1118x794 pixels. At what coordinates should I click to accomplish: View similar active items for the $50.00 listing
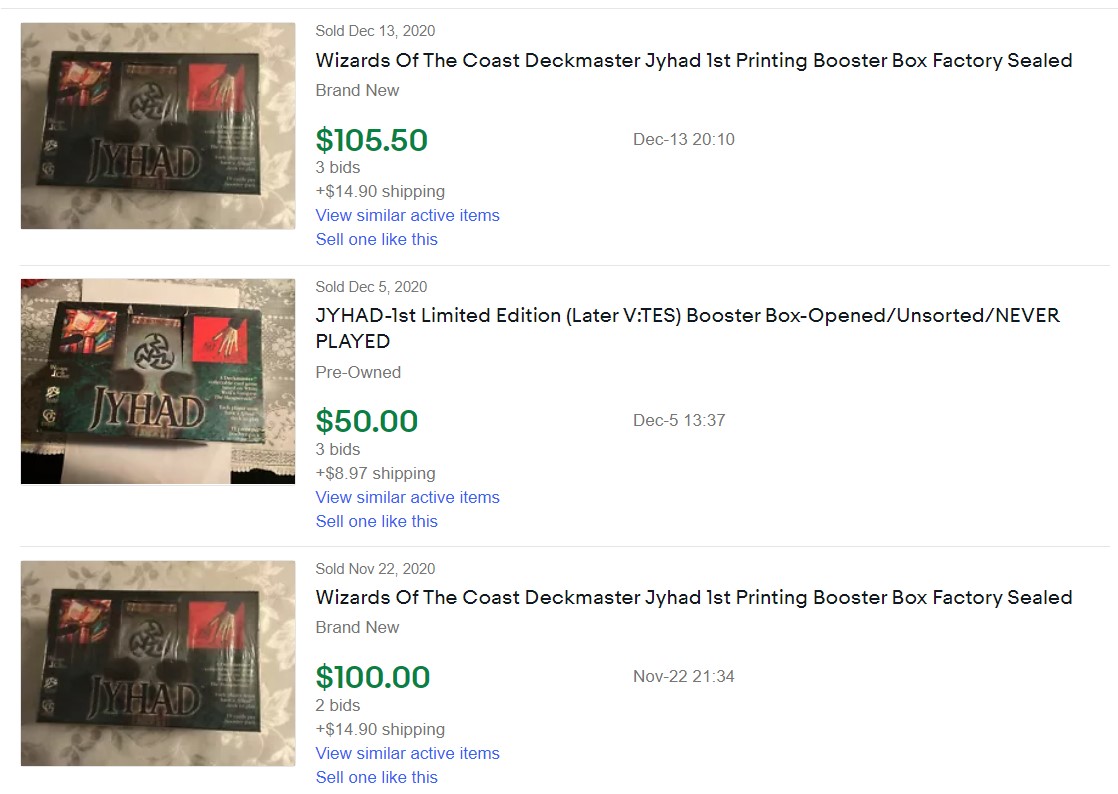click(407, 497)
